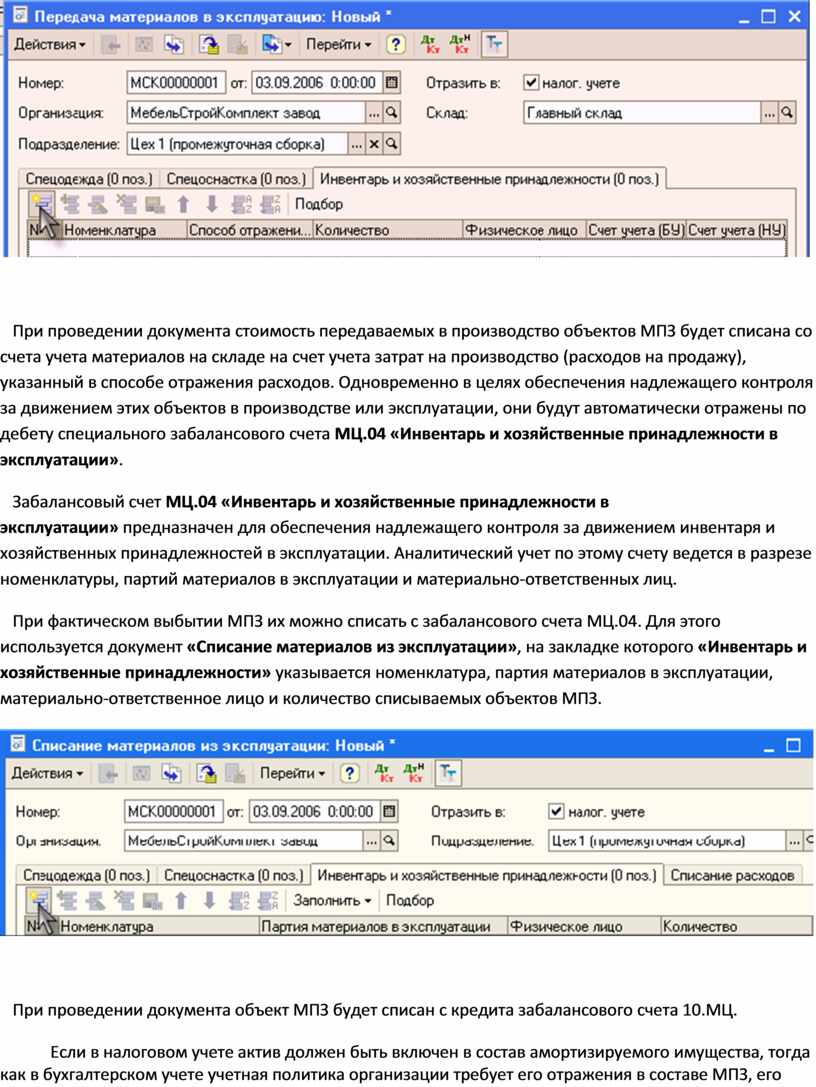Open Организация selection ellipsis in Списание материалов
816x1087 pixels.
click(x=372, y=842)
